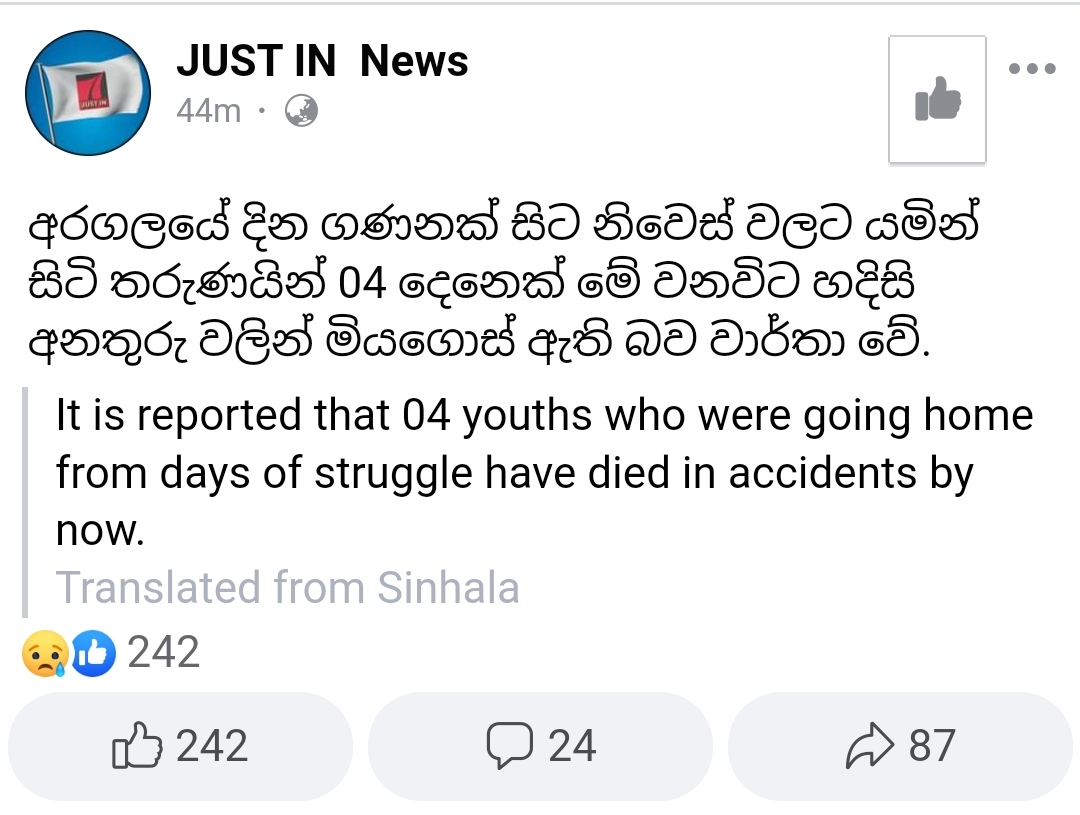Viewport: 1080px width, 815px height.
Task: Open the JUST IN News page name
Action: coord(322,61)
